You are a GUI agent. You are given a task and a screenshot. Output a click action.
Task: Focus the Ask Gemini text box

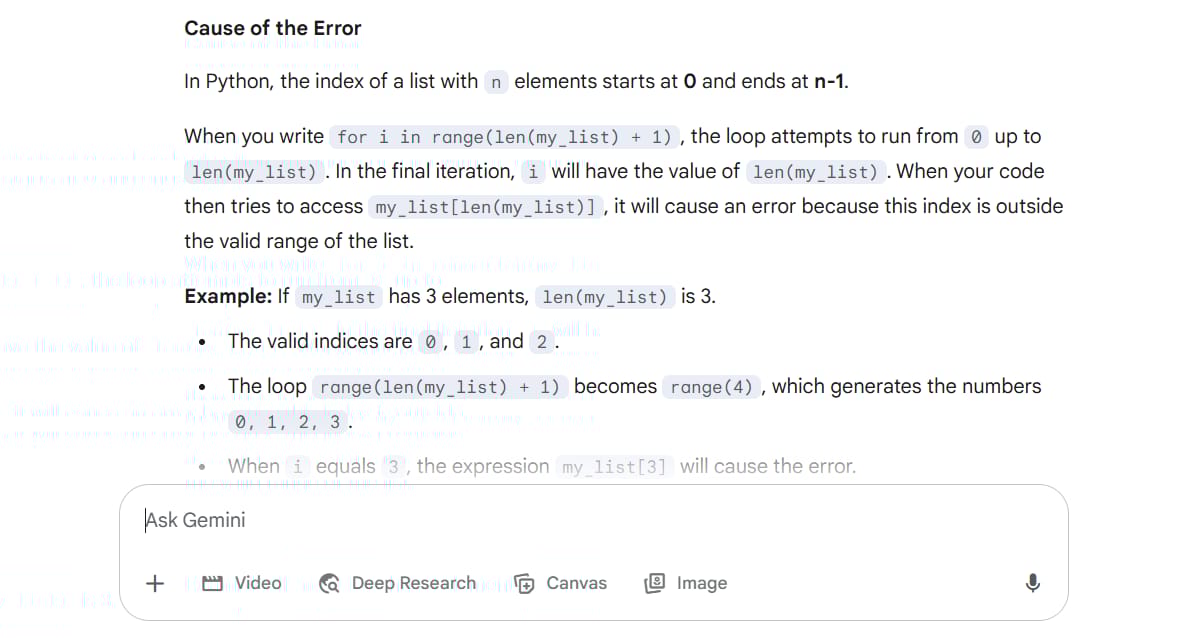pyautogui.click(x=593, y=520)
